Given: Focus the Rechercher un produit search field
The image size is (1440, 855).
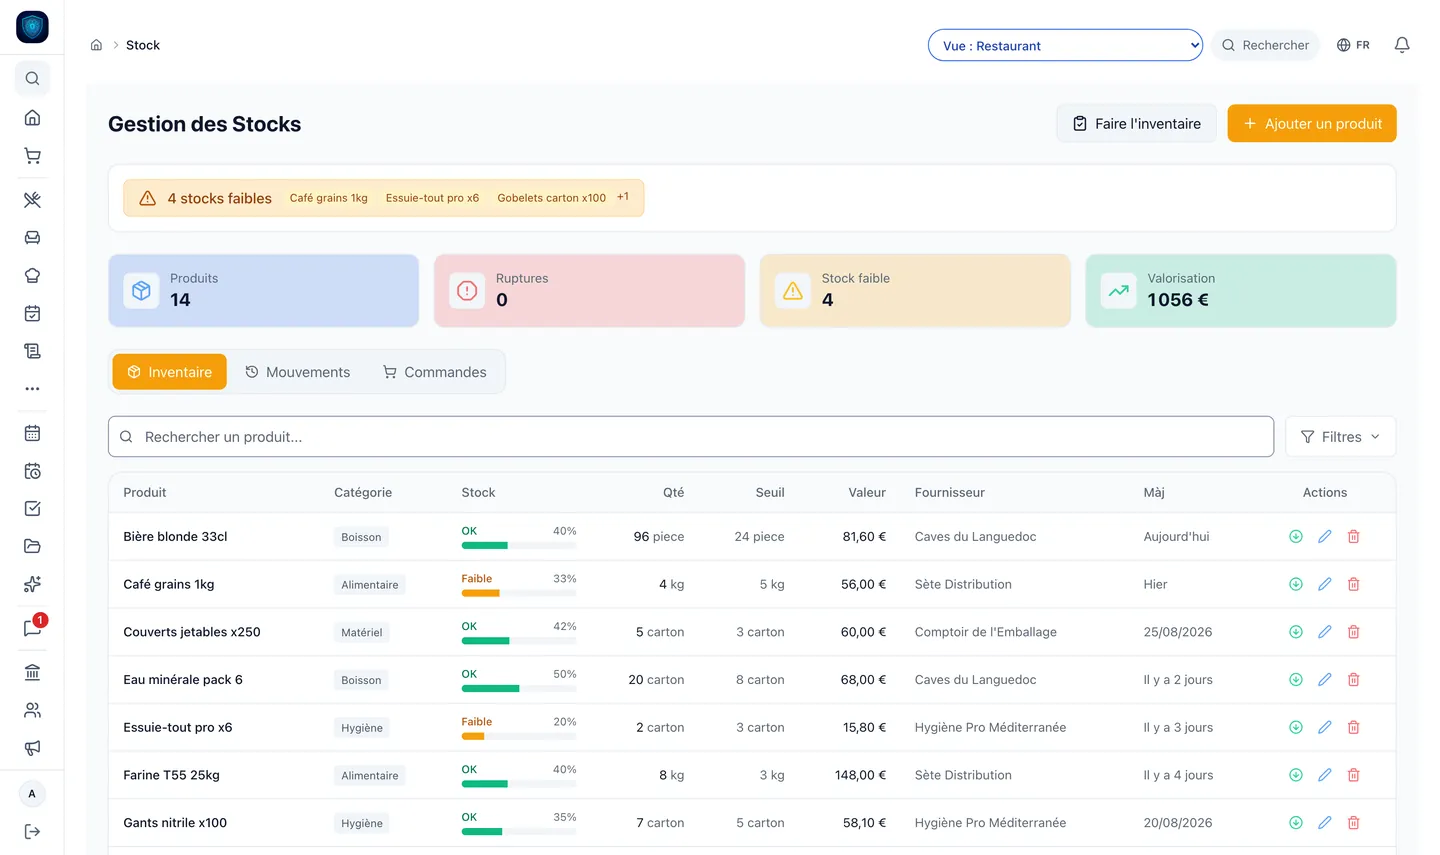Looking at the screenshot, I should click(691, 437).
